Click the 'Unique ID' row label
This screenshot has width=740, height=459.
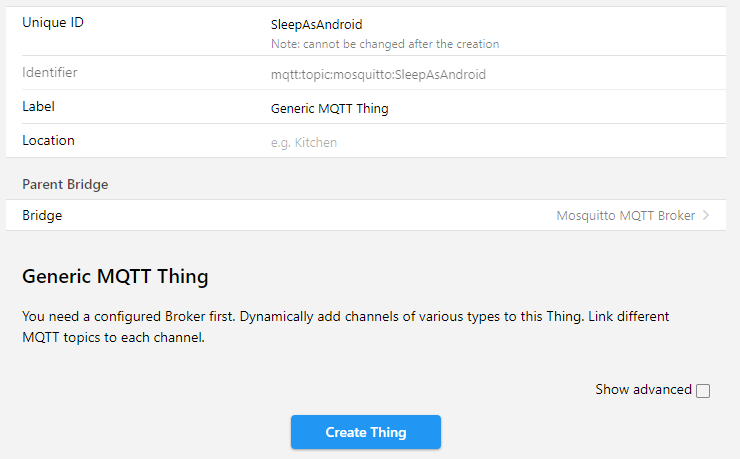pos(53,22)
